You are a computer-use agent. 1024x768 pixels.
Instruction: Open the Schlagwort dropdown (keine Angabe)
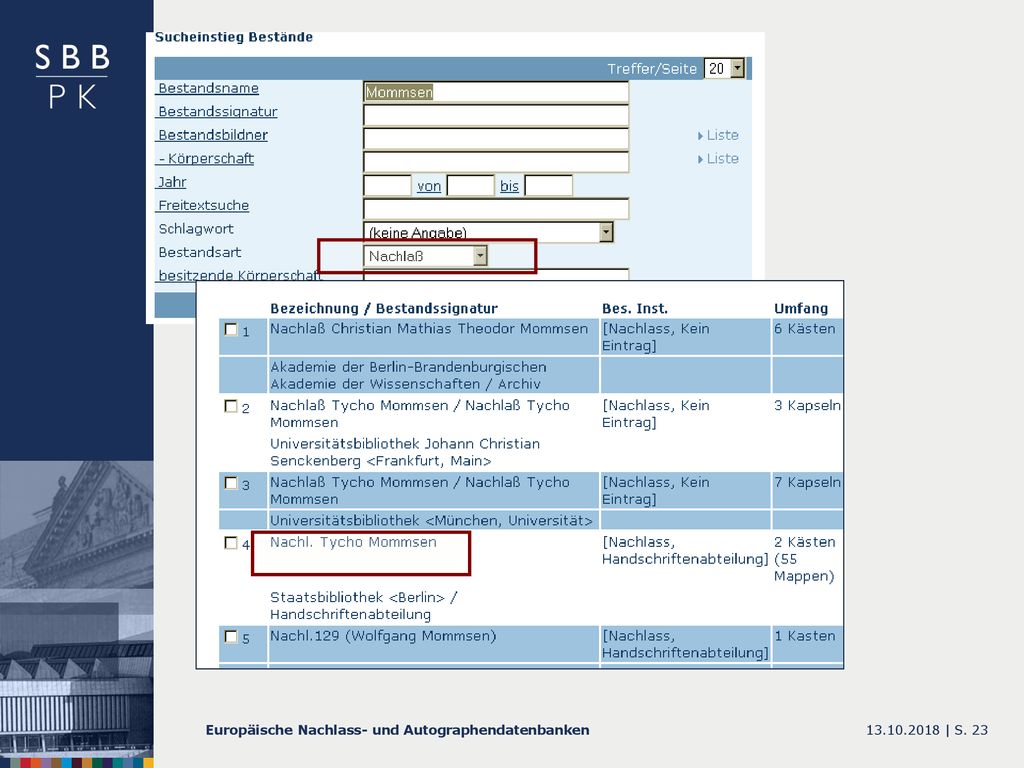pyautogui.click(x=488, y=232)
